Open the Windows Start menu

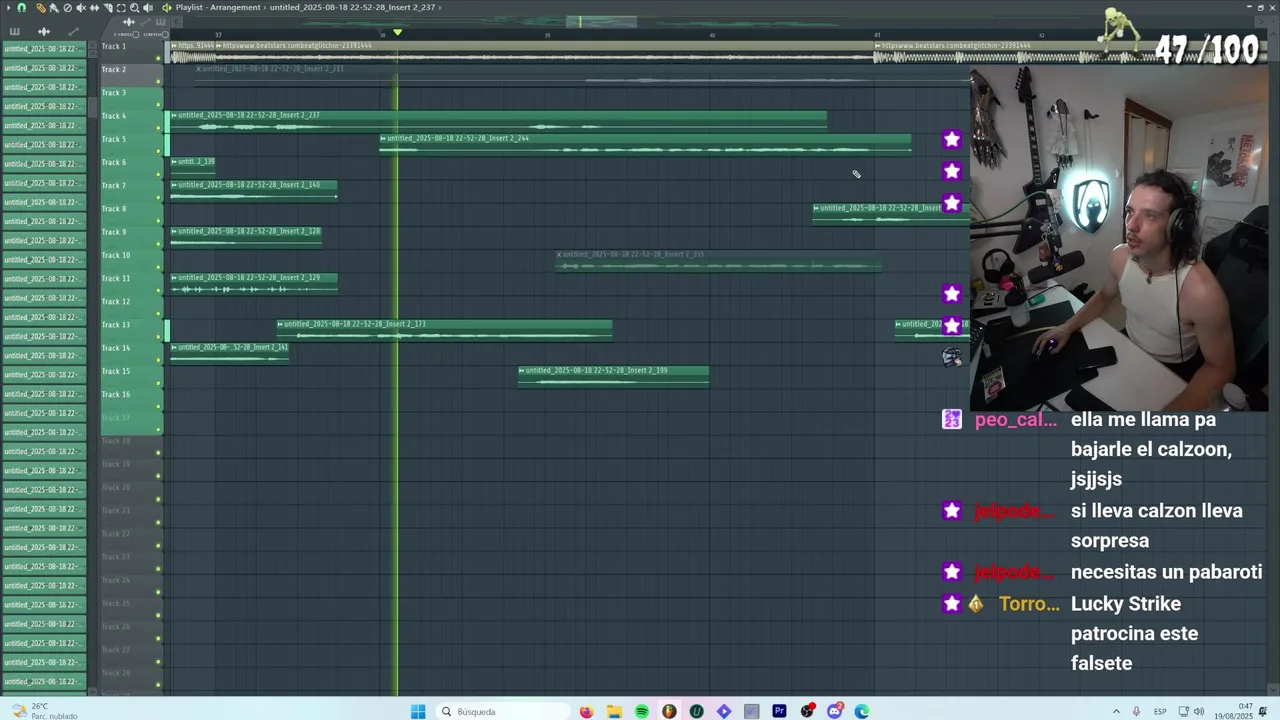coord(418,711)
